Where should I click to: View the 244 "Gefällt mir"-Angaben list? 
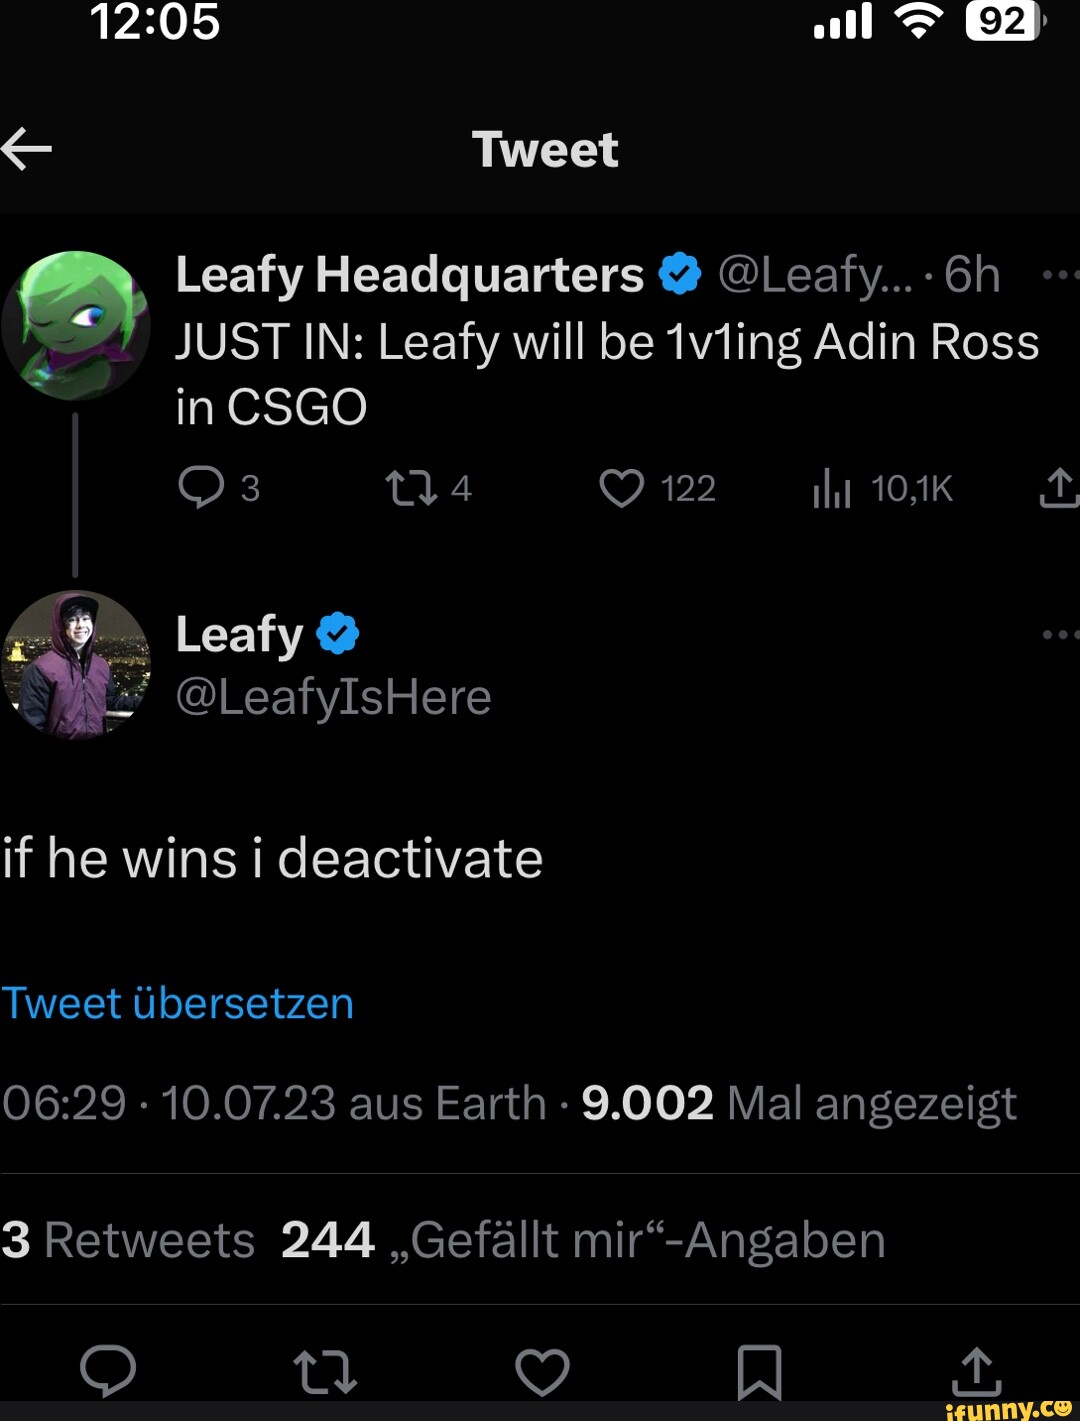[x=583, y=1240]
